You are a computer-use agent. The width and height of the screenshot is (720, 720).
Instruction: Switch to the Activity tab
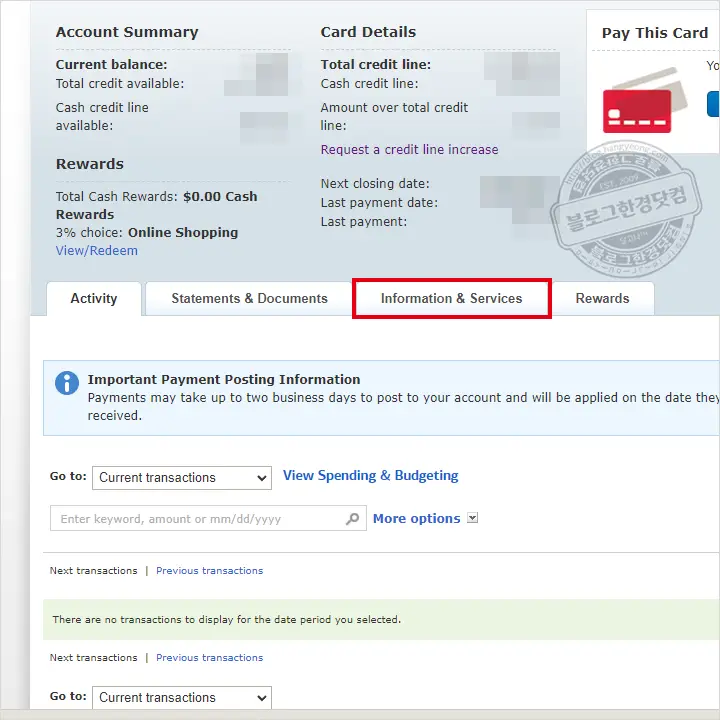(x=93, y=299)
